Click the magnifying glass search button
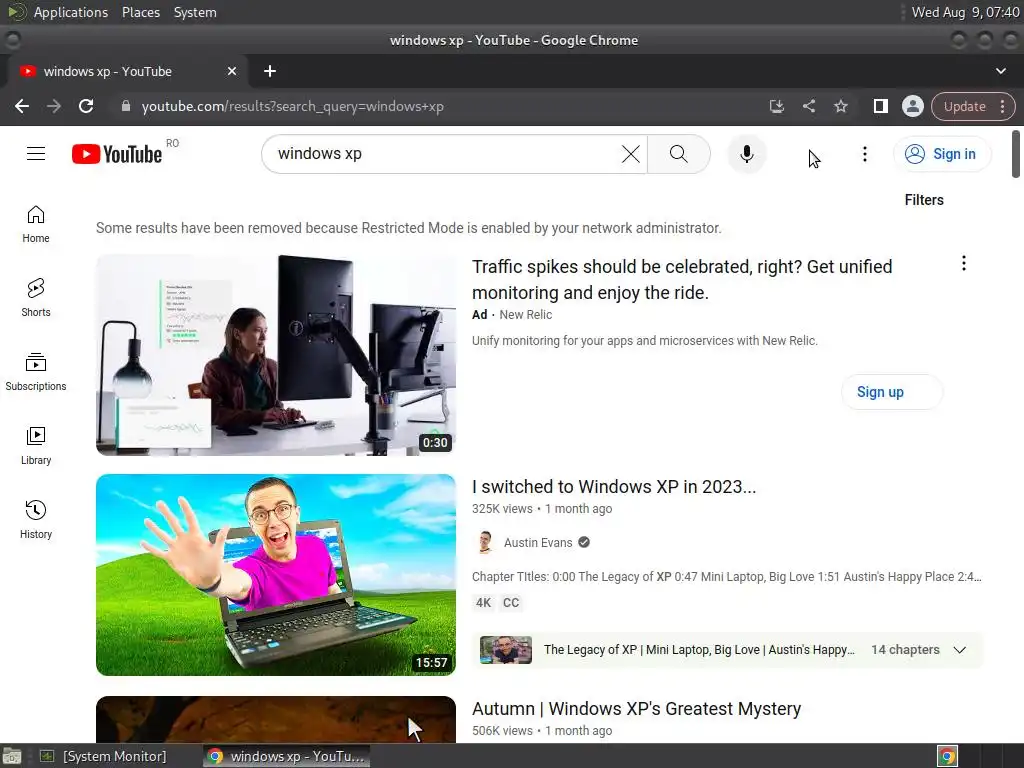Viewport: 1024px width, 768px height. 679,154
